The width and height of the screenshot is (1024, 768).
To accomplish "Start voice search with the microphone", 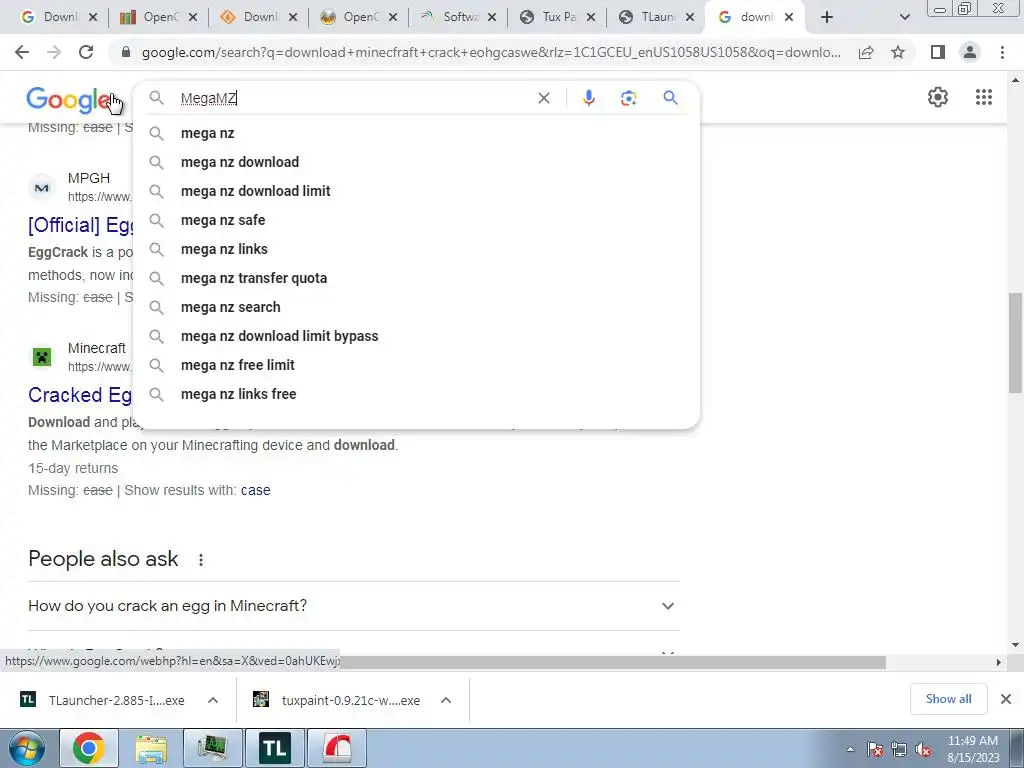I will click(x=588, y=98).
